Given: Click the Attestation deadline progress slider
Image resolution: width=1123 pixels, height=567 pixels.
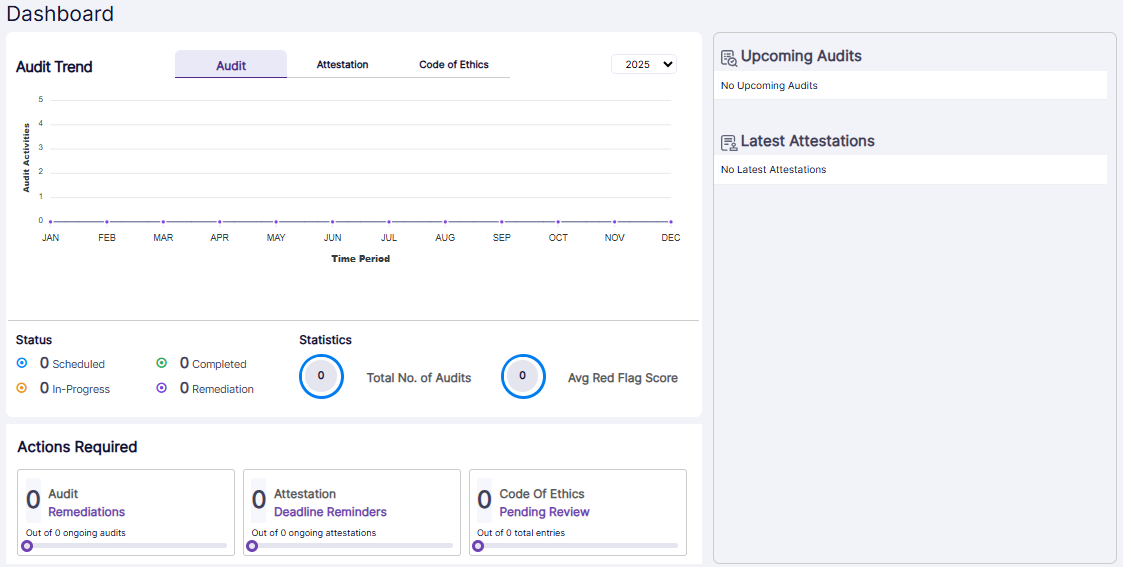Looking at the screenshot, I should click(x=351, y=546).
